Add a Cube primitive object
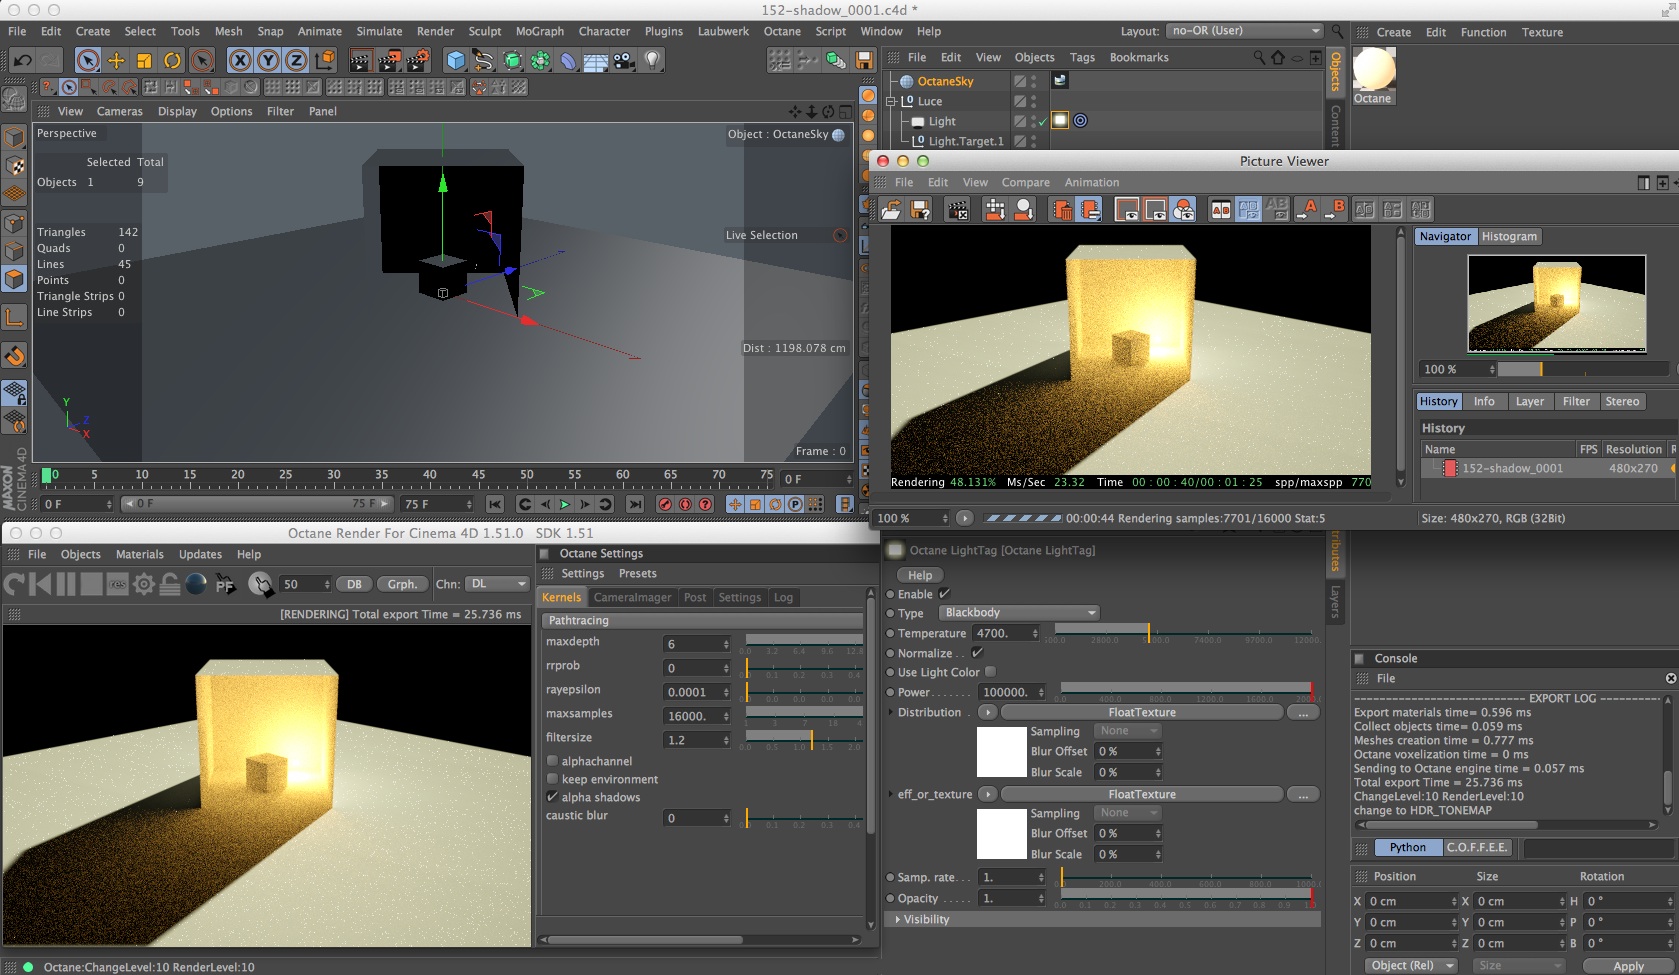Screen dimensions: 1679x975 [456, 61]
